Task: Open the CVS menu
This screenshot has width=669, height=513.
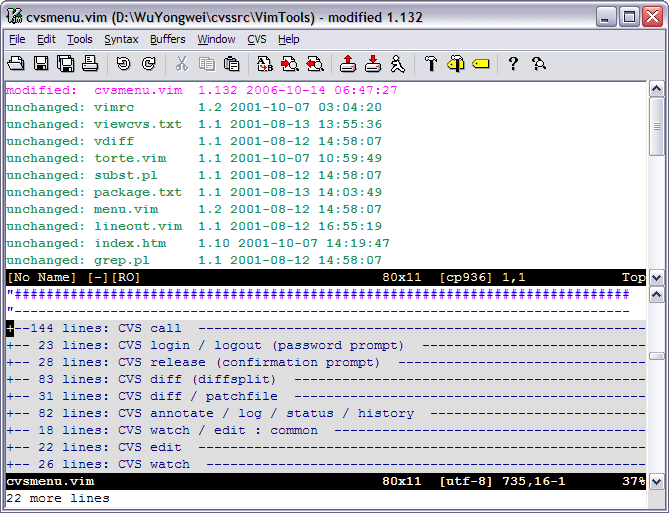Action: pos(257,39)
